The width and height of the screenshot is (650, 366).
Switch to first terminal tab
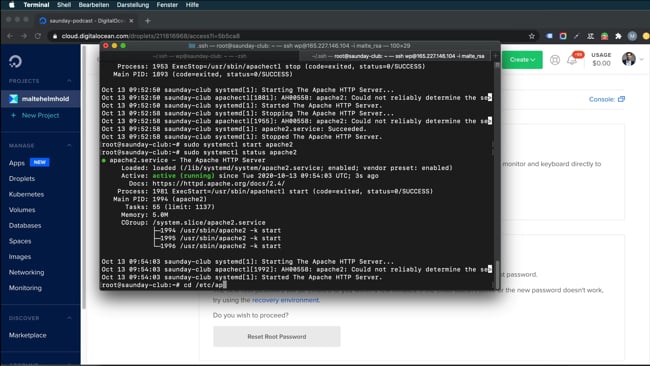199,56
